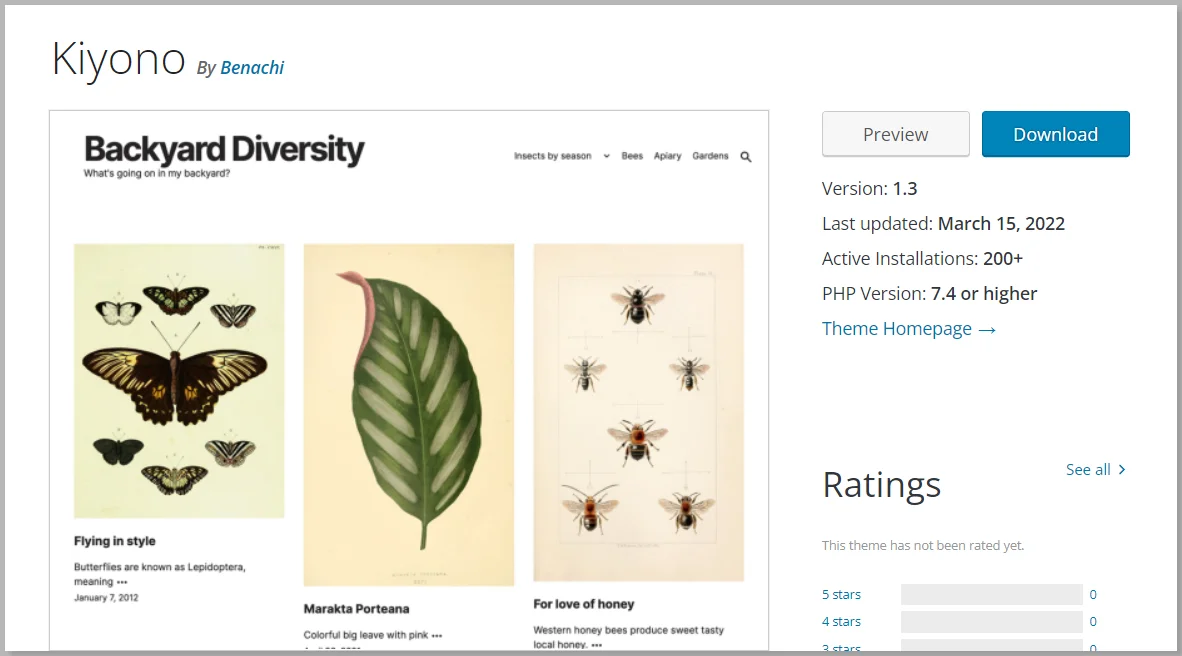
Task: Click the 4 stars count of 0
Action: 1093,621
